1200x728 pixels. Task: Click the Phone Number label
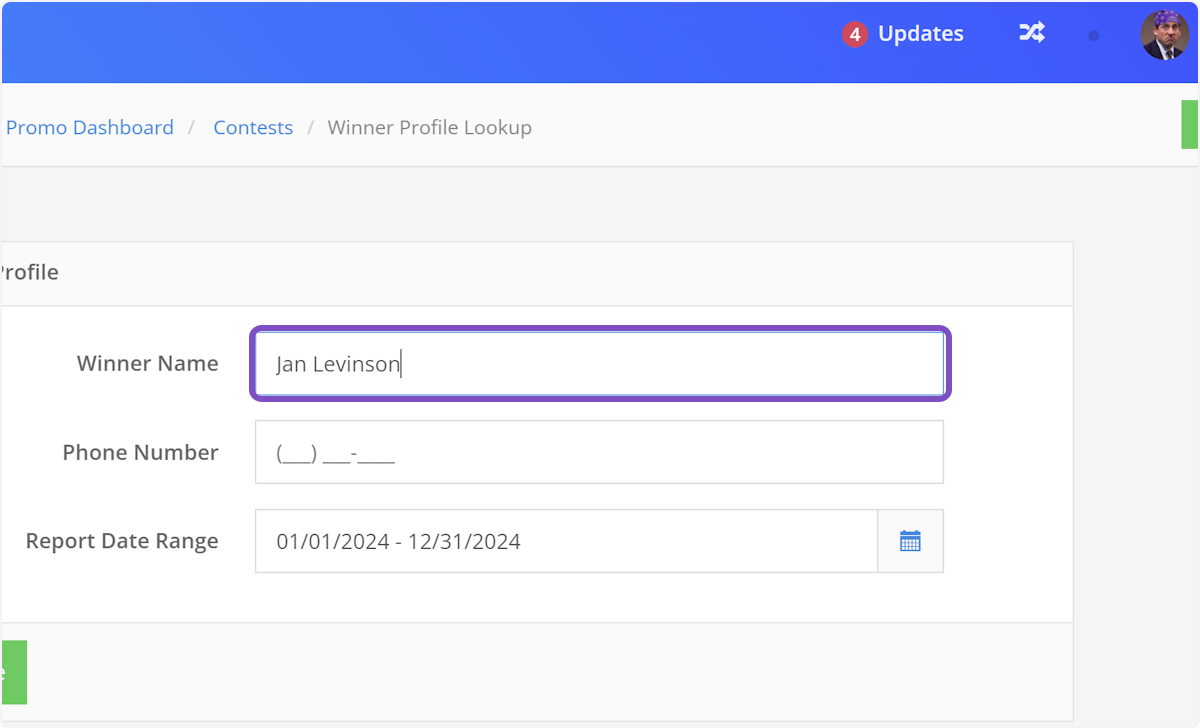pyautogui.click(x=140, y=453)
